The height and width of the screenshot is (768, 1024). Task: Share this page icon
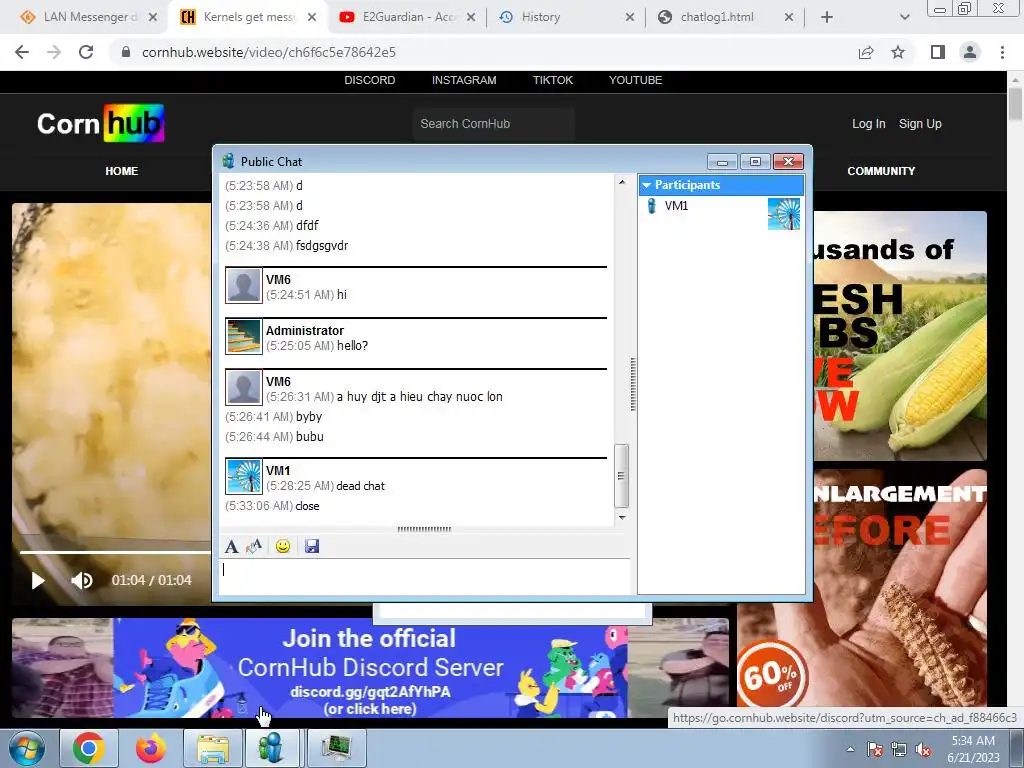866,52
